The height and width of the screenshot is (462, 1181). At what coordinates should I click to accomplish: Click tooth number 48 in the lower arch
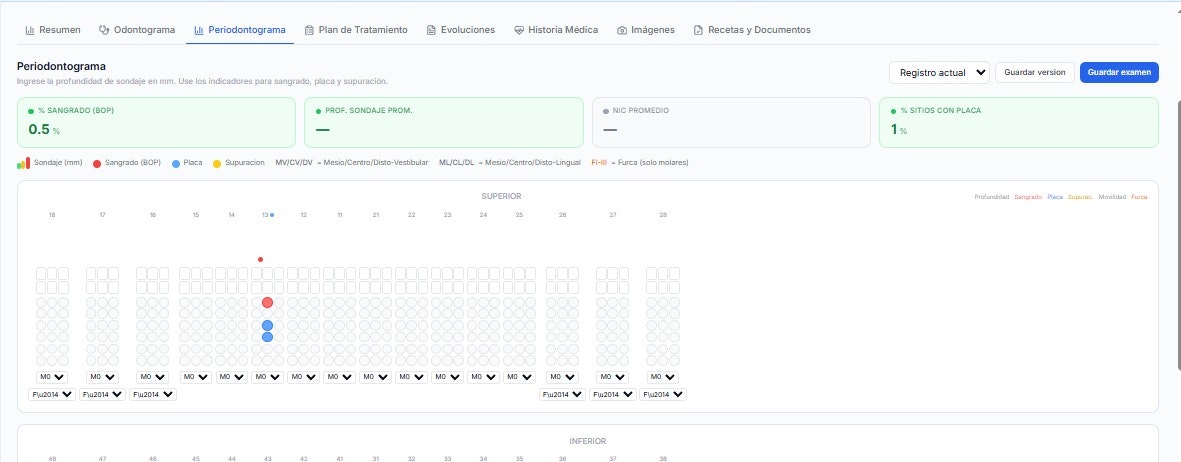coord(52,458)
